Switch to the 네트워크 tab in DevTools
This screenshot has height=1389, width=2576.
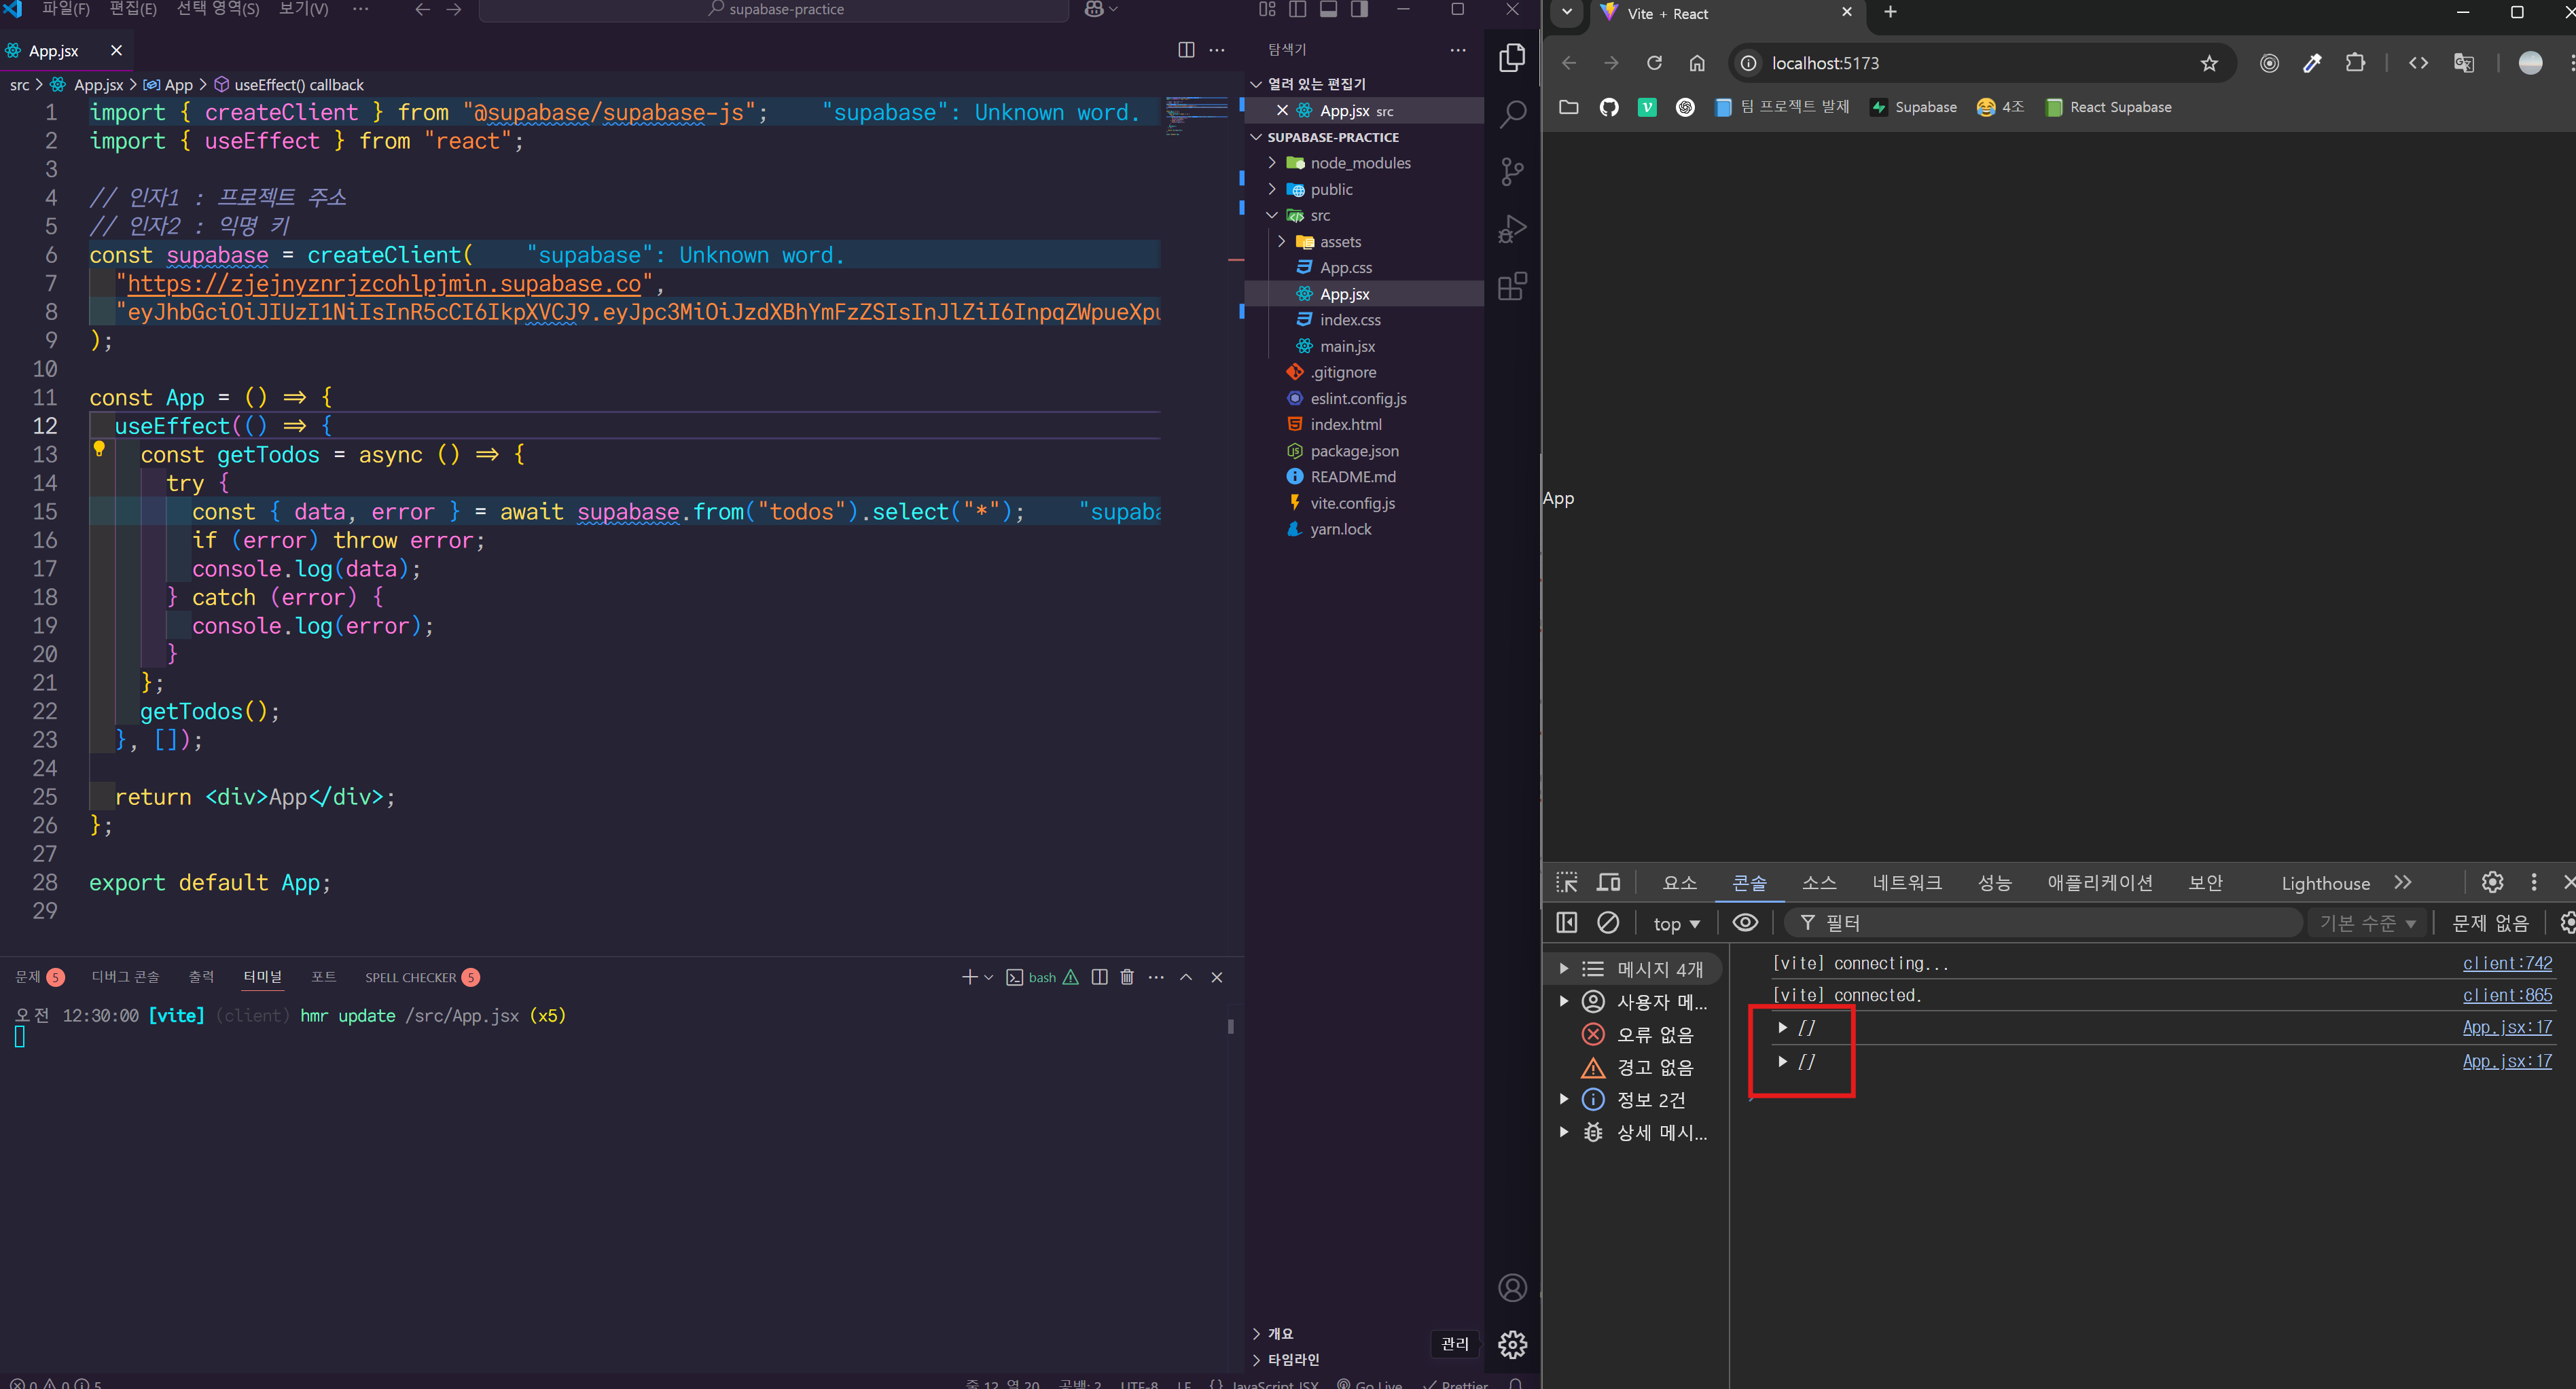click(x=1906, y=883)
